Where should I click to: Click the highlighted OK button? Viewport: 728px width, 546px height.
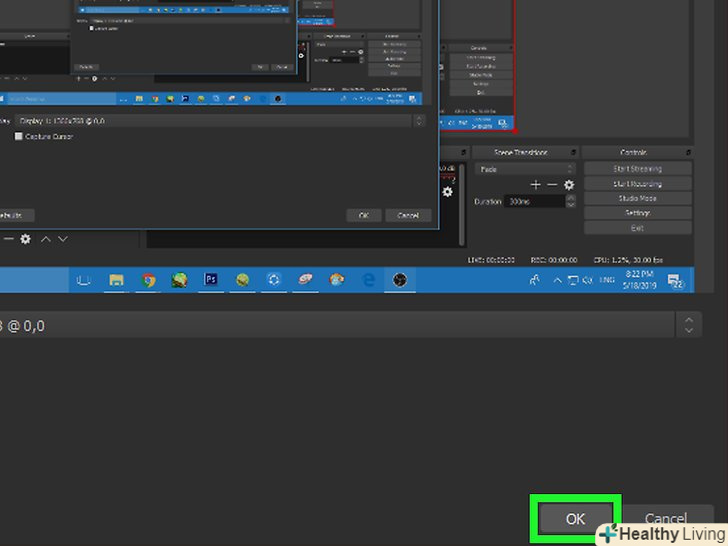(x=575, y=518)
